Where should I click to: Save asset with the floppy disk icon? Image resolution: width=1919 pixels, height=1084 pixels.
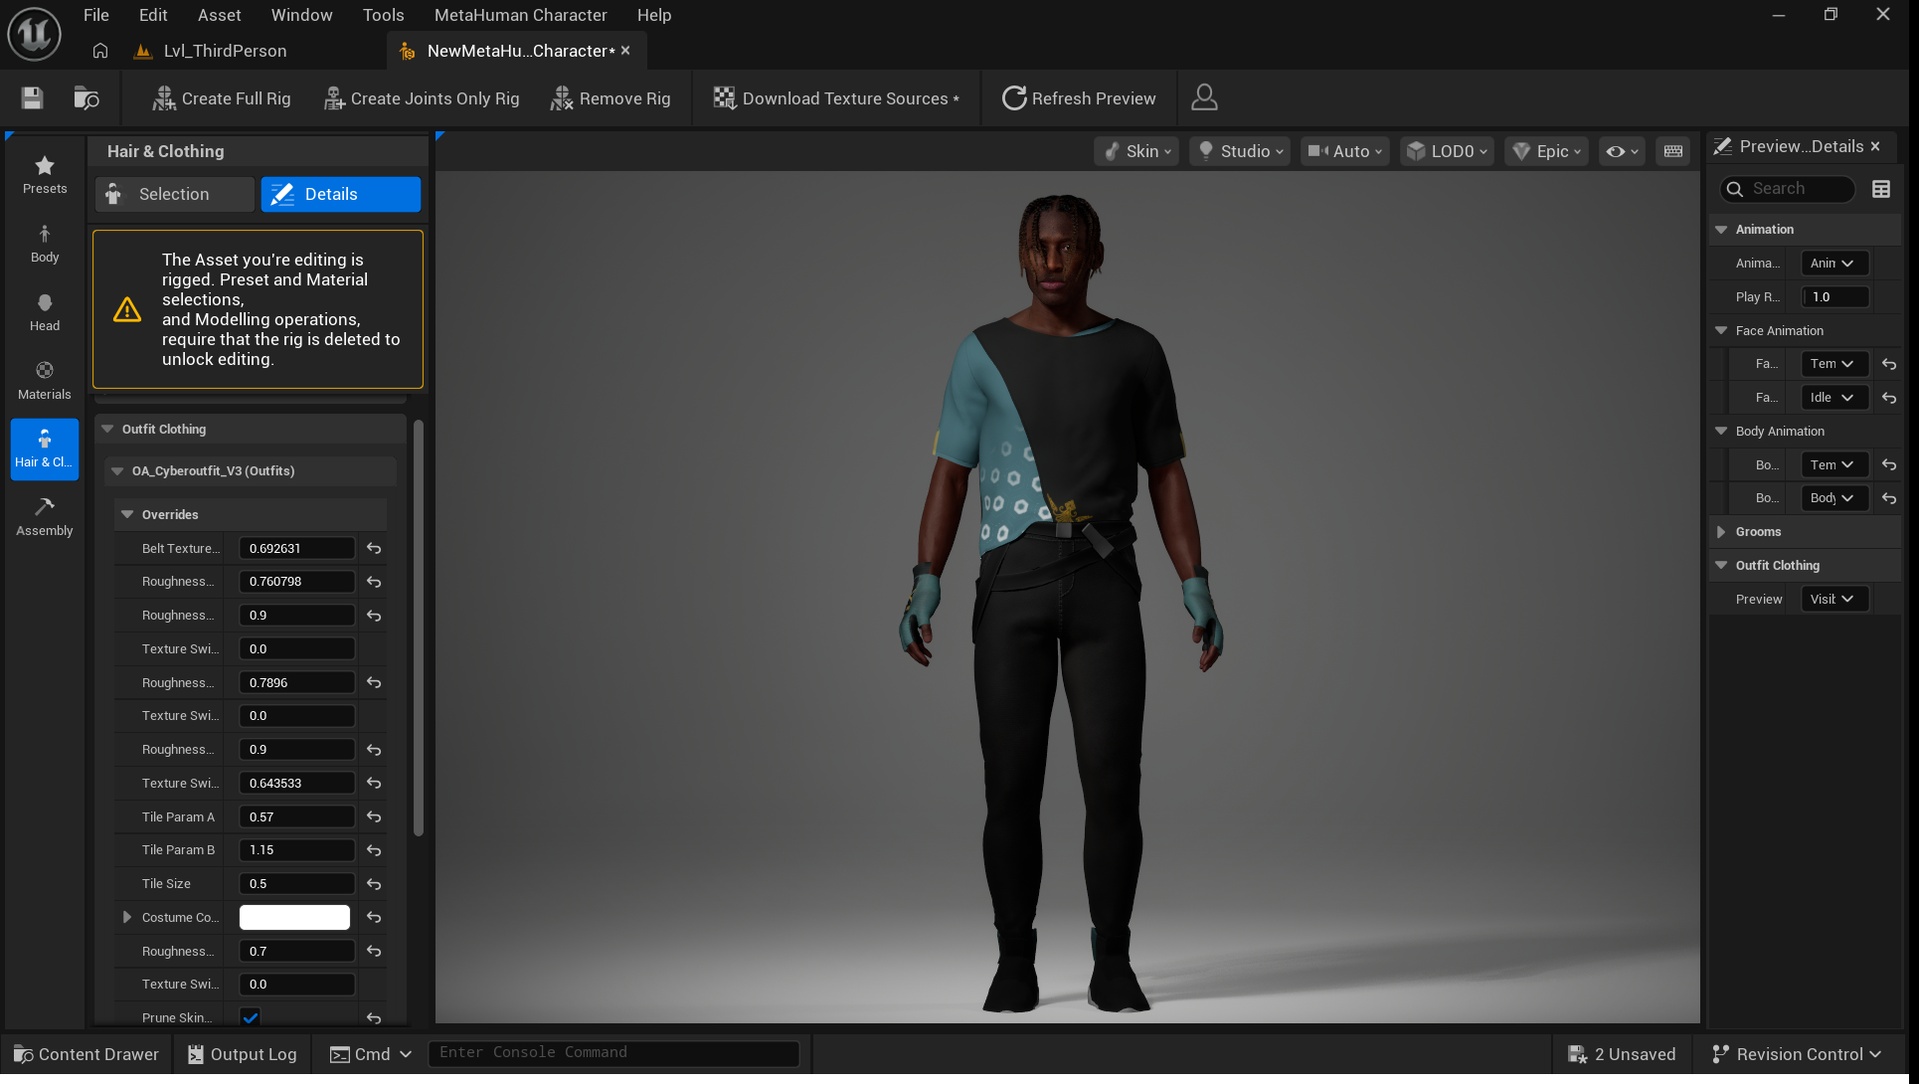(x=32, y=98)
